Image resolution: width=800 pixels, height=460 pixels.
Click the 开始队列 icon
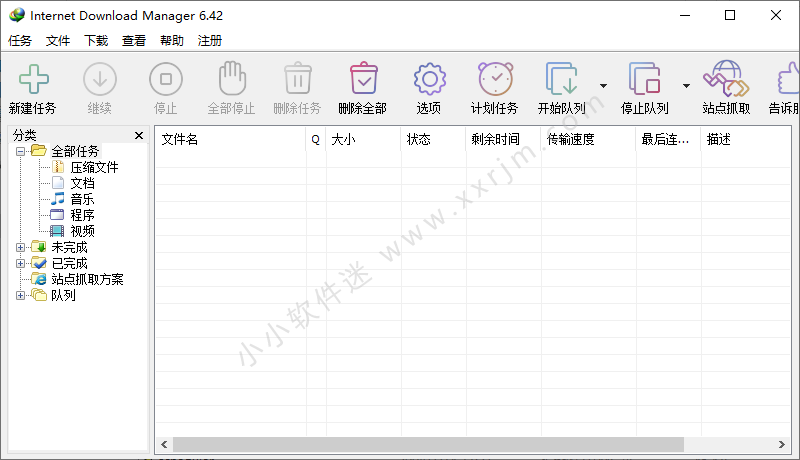point(562,79)
